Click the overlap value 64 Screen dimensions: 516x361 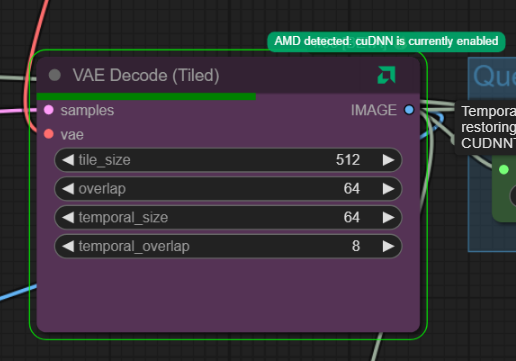pos(352,189)
